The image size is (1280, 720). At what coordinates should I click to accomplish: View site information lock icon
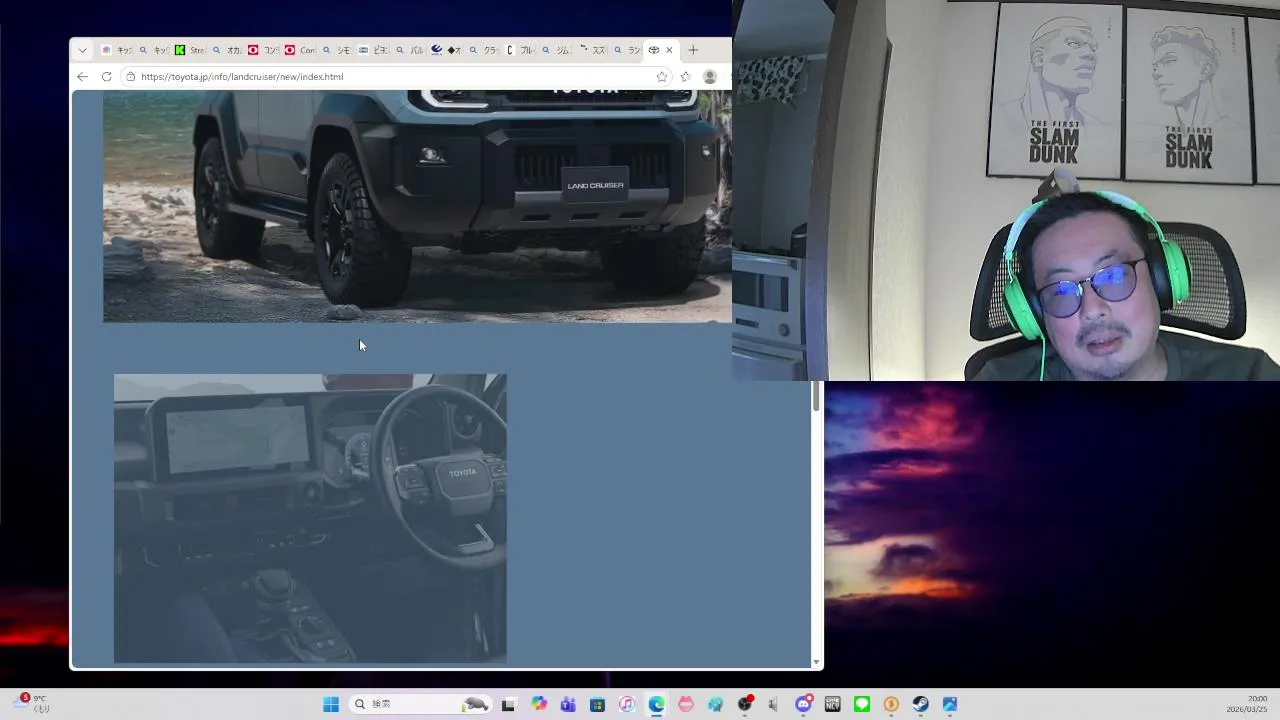pyautogui.click(x=130, y=76)
